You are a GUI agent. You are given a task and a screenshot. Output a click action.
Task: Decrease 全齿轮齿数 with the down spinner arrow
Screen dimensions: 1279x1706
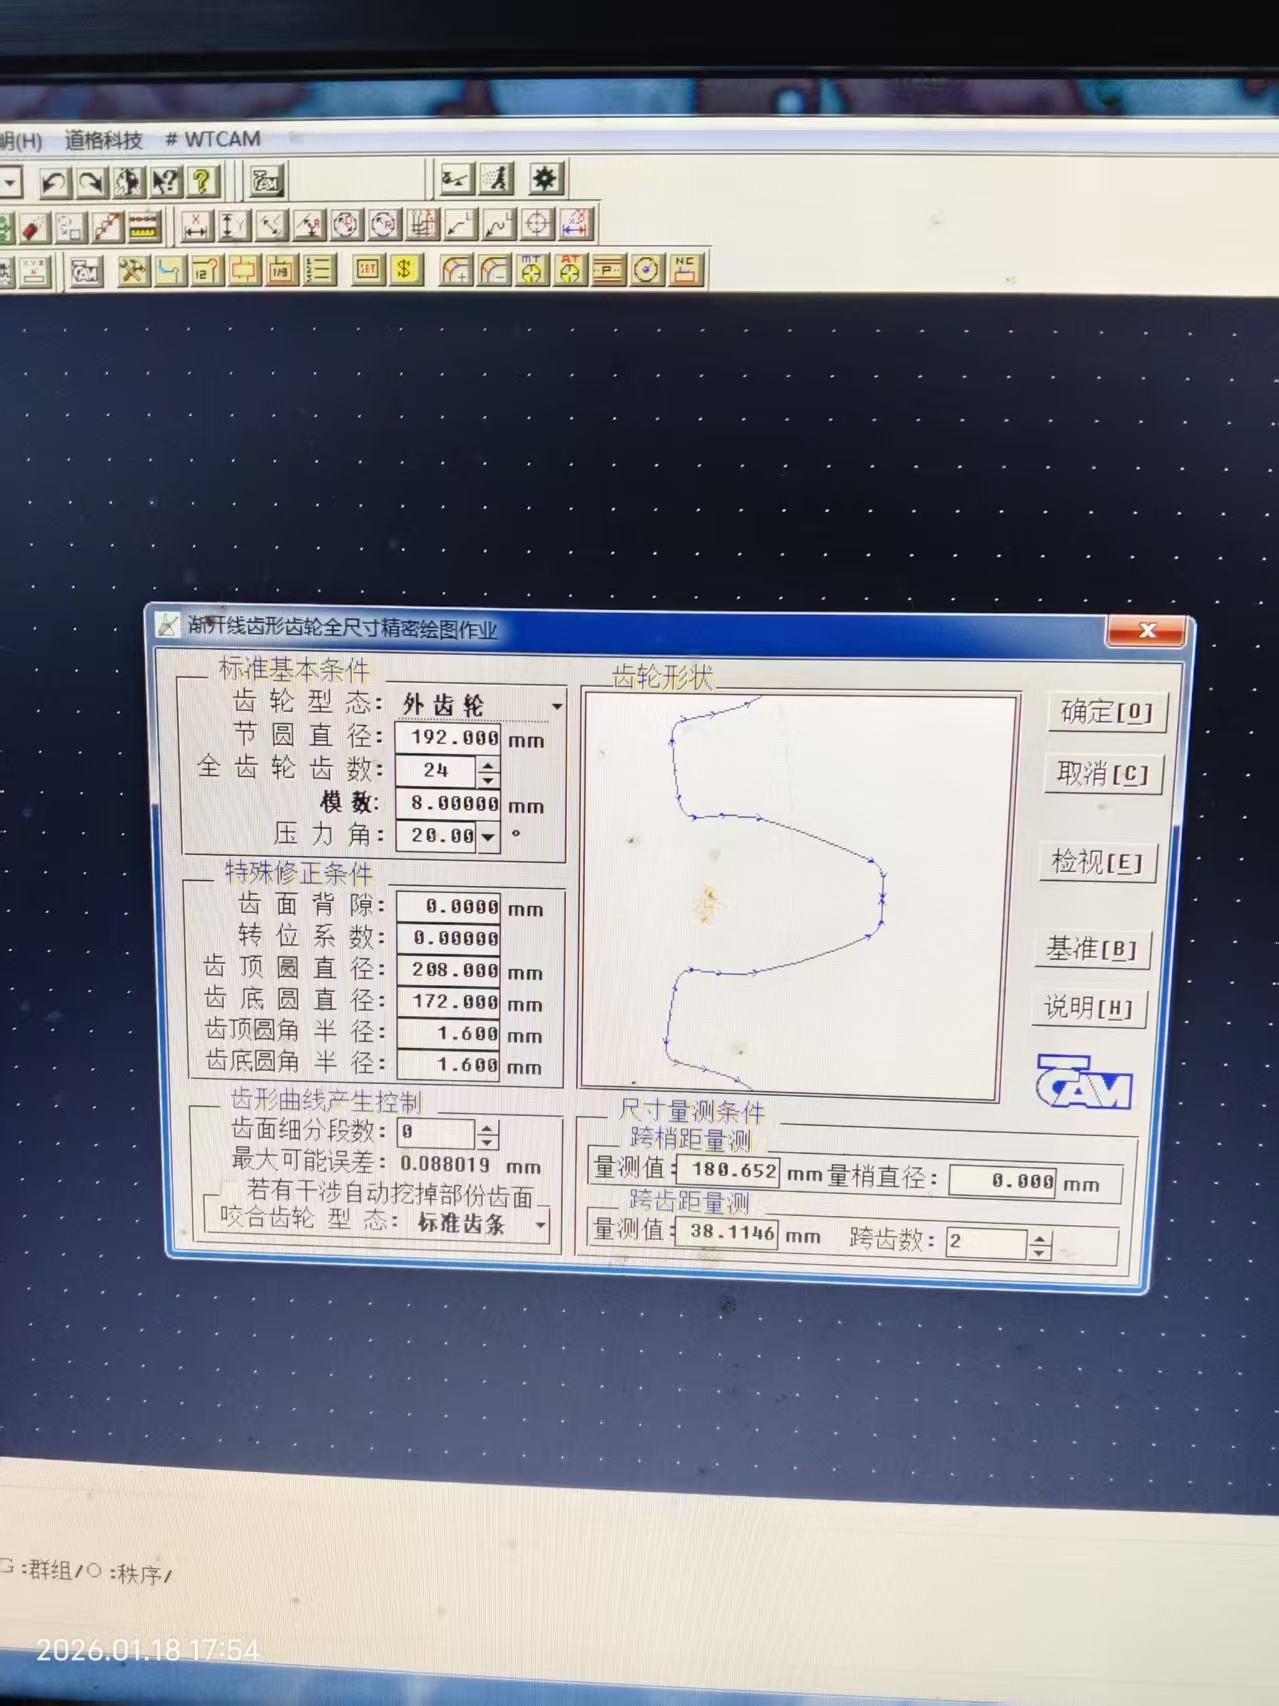click(x=488, y=779)
